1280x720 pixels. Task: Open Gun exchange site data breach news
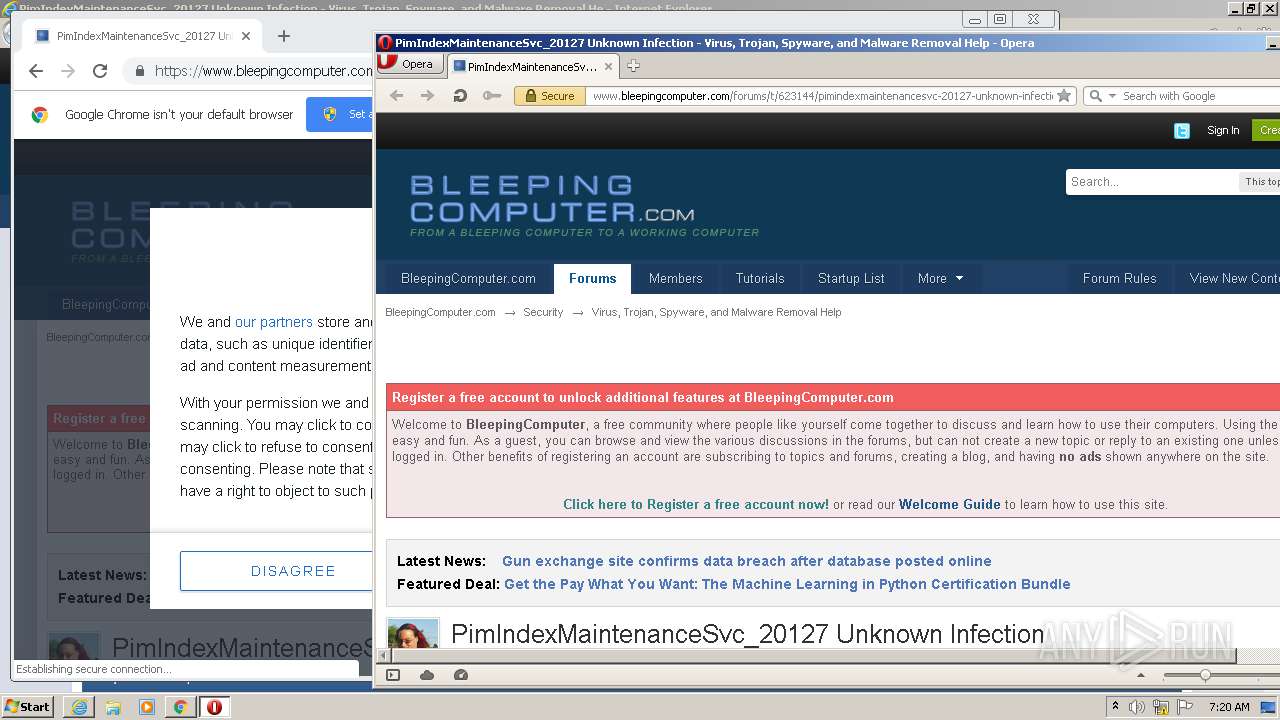click(747, 561)
